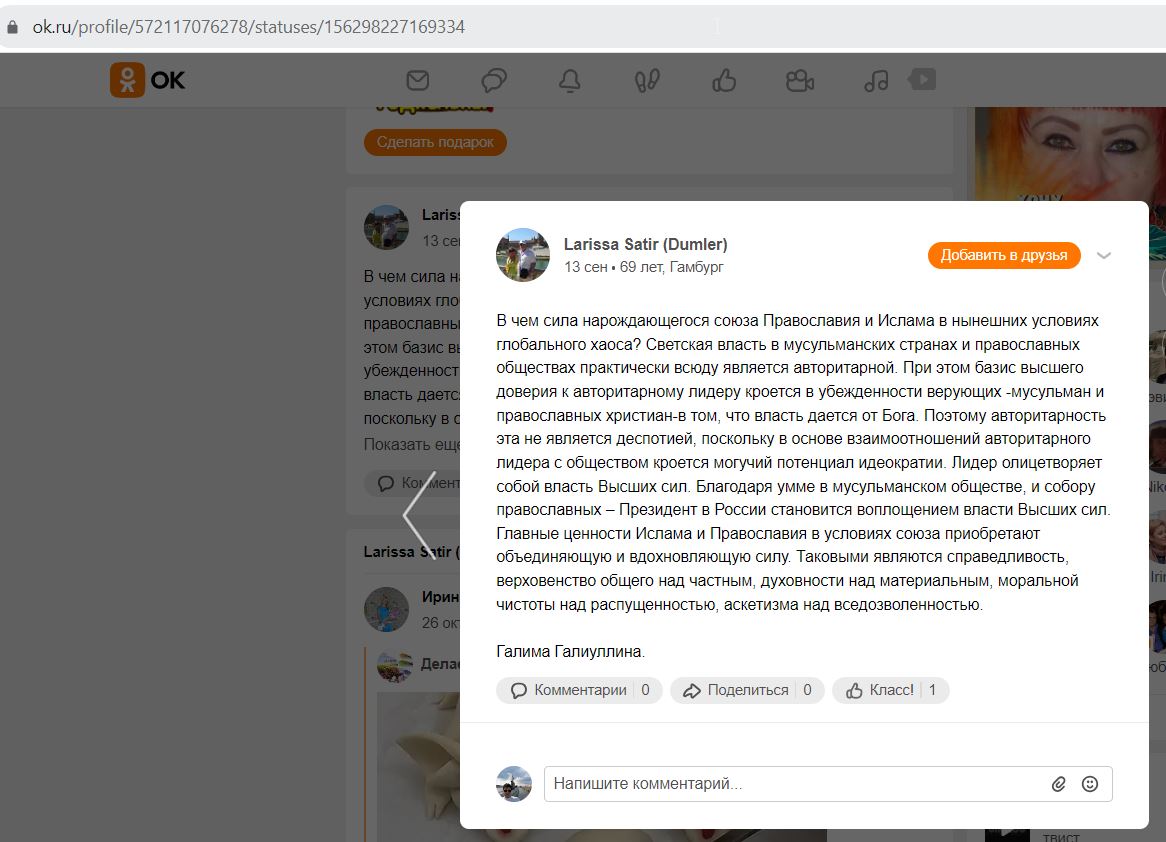Image resolution: width=1166 pixels, height=842 pixels.
Task: Open discussions chat bubble icon
Action: coord(494,80)
